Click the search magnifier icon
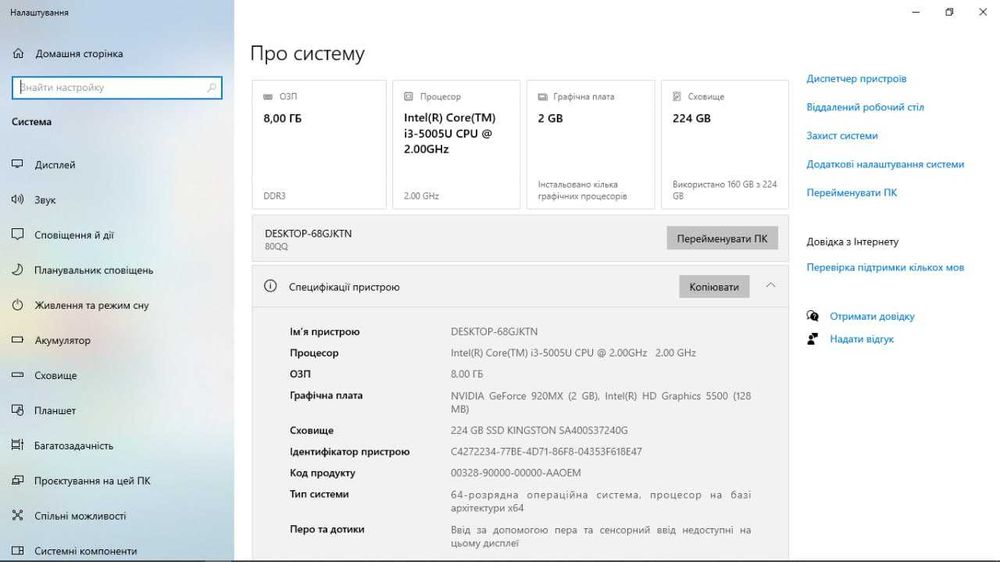 click(212, 87)
